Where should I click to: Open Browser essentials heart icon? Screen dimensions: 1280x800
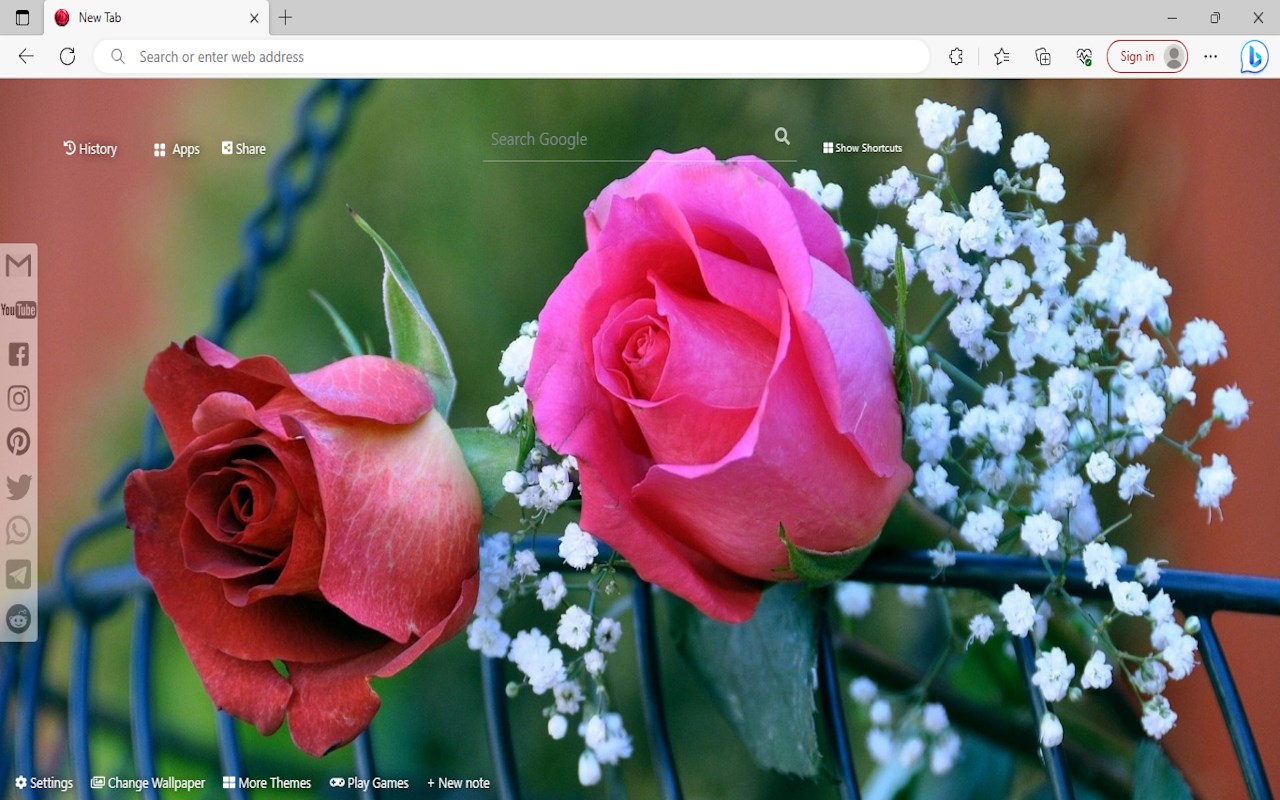click(1083, 57)
